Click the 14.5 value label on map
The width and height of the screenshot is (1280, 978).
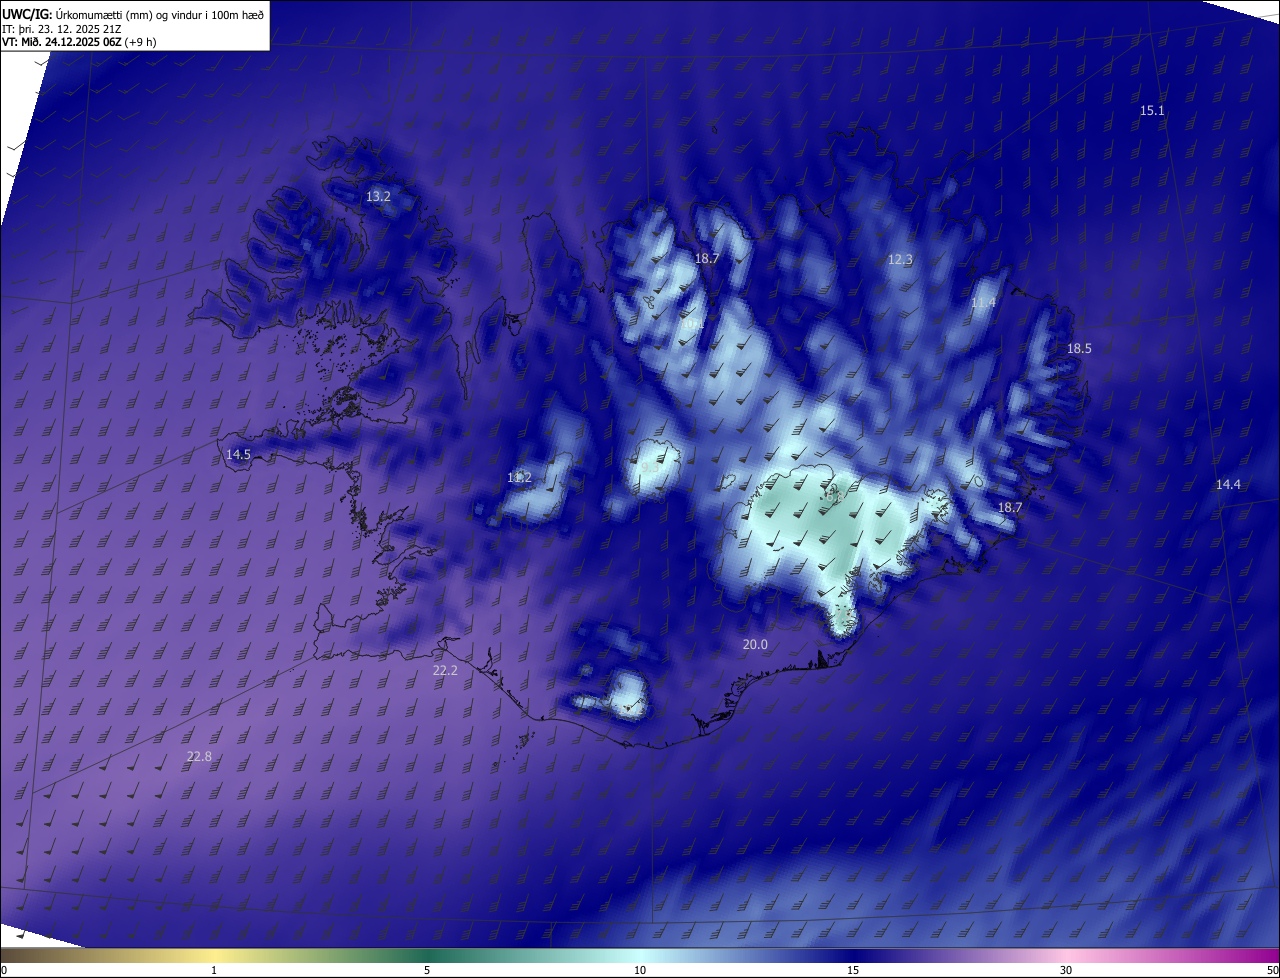tap(238, 454)
